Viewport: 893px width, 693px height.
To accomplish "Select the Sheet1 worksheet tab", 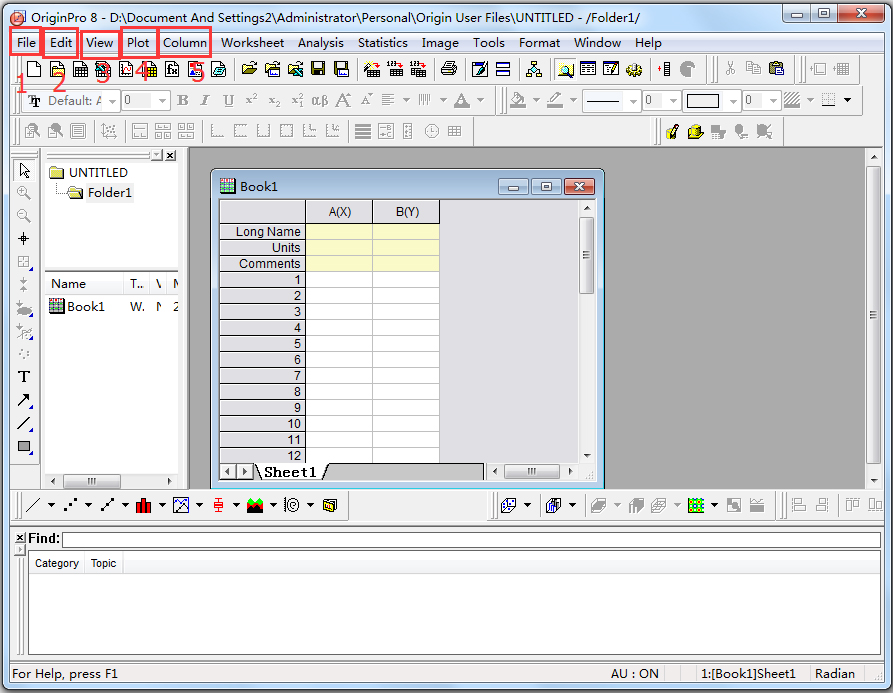I will pos(290,472).
